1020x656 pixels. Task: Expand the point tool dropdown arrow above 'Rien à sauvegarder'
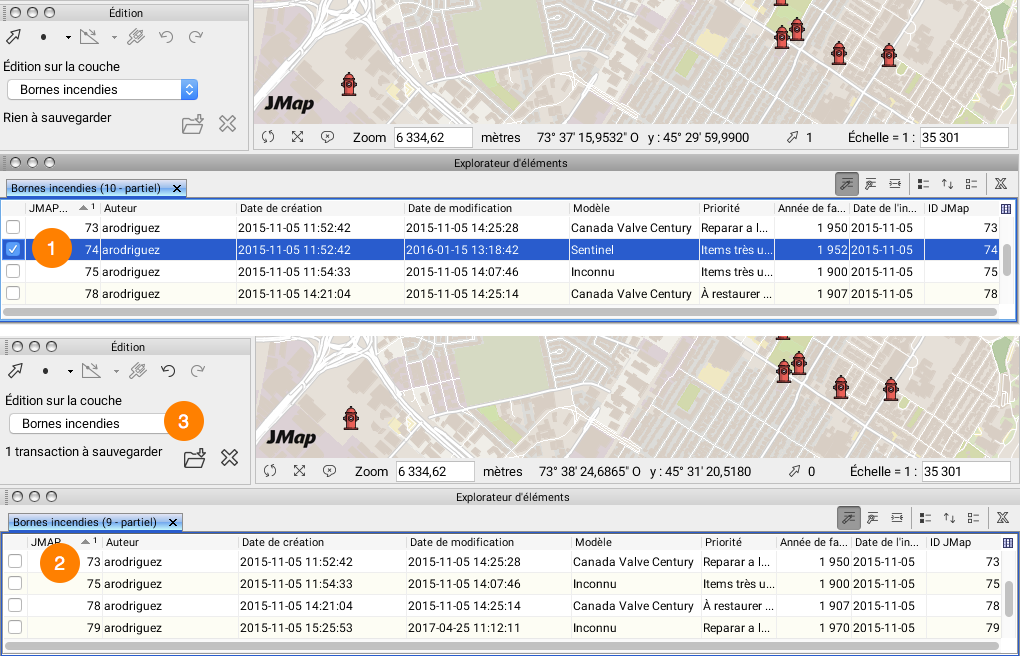[x=68, y=38]
